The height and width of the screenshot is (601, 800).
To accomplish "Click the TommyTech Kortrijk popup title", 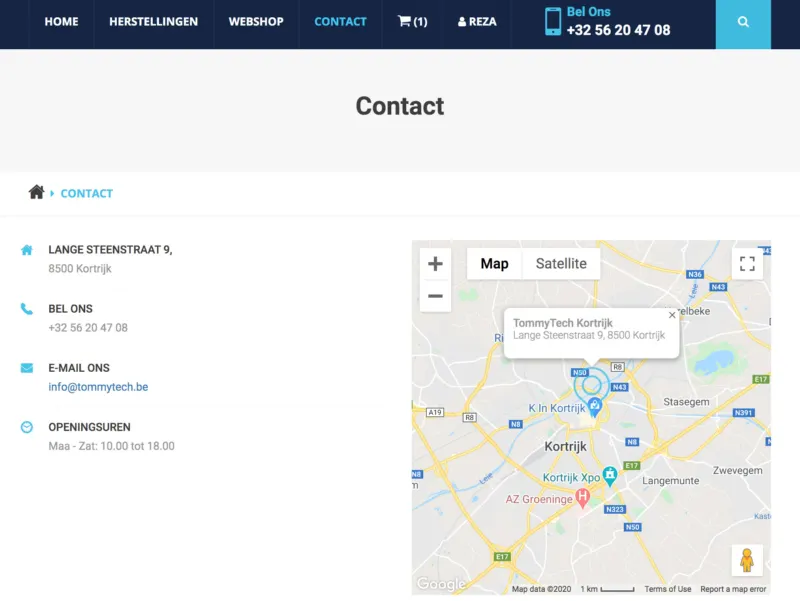I will (563, 323).
